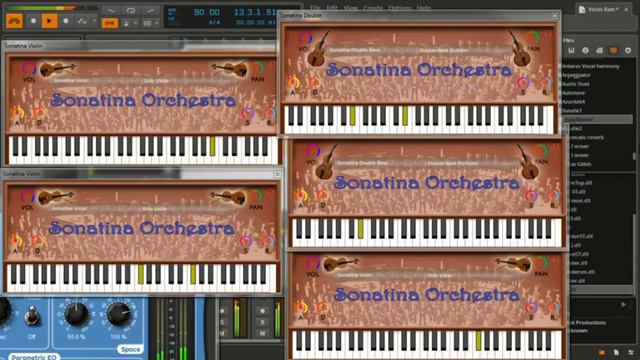Adjust VOL knob in top Sonatina Violin window
The height and width of the screenshot is (360, 640).
click(29, 69)
